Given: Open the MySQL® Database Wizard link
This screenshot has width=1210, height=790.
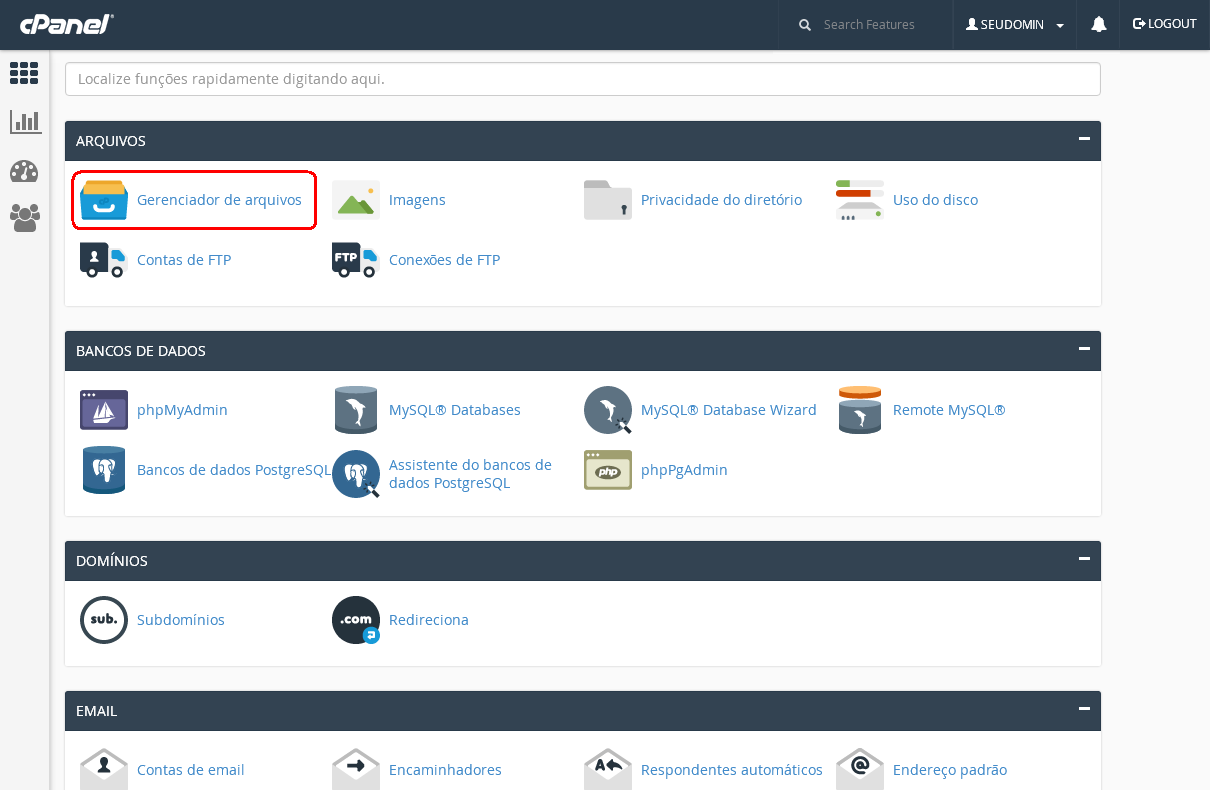Looking at the screenshot, I should pos(729,410).
